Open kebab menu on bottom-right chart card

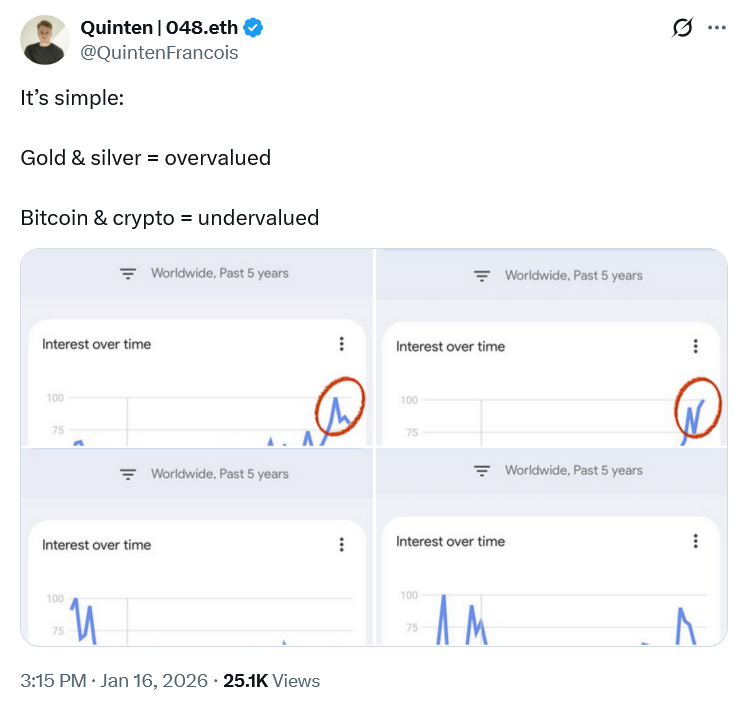click(x=696, y=541)
